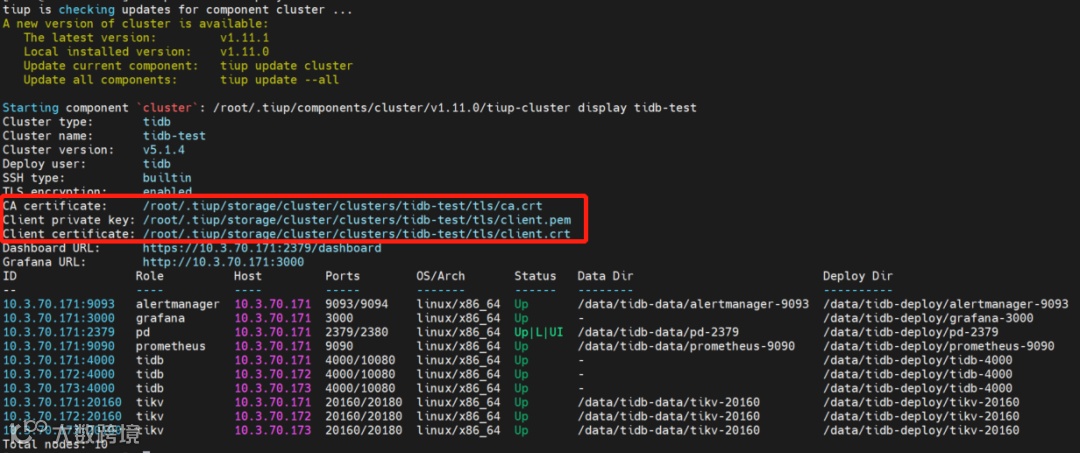Click the deploy dir in the 10.3.70.172:4000 row
The width and height of the screenshot is (1080, 453).
pyautogui.click(x=917, y=374)
